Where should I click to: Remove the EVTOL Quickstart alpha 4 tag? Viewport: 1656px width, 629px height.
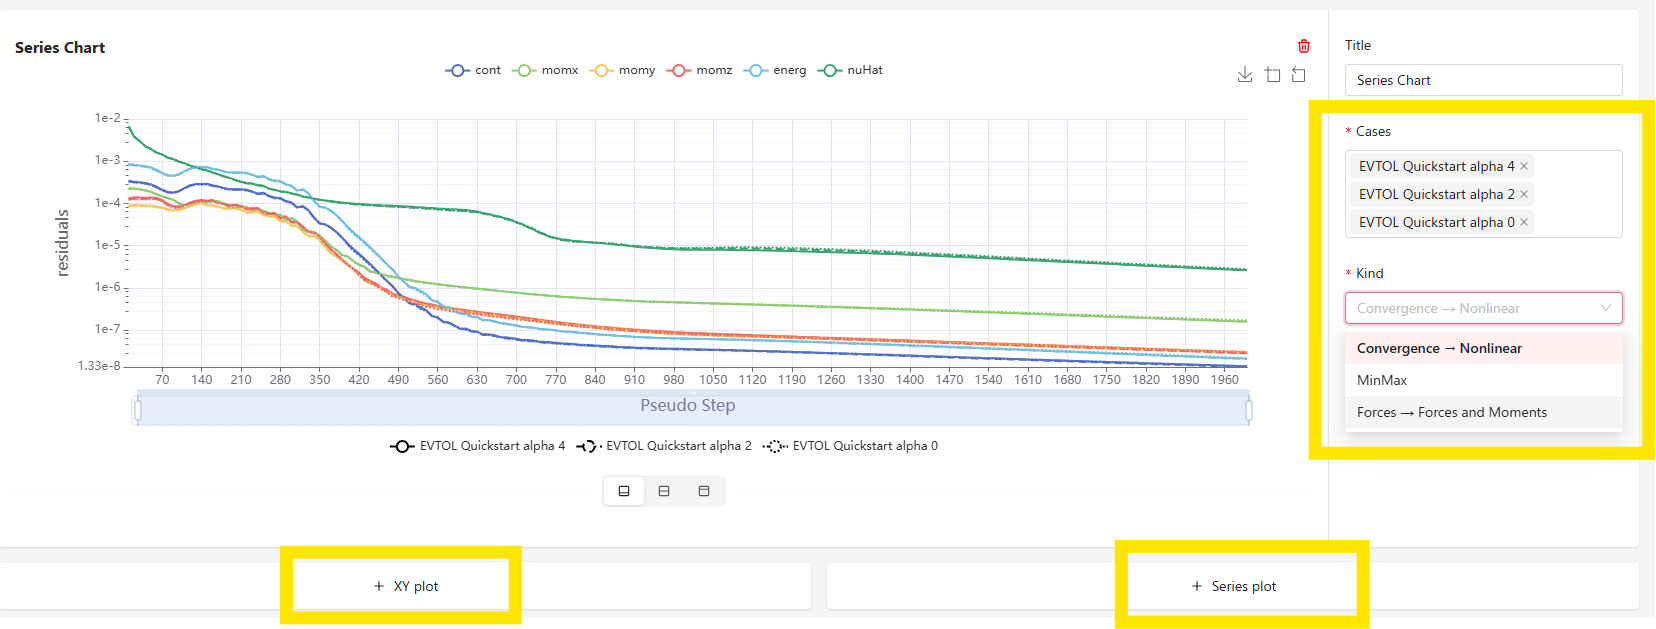(x=1524, y=166)
